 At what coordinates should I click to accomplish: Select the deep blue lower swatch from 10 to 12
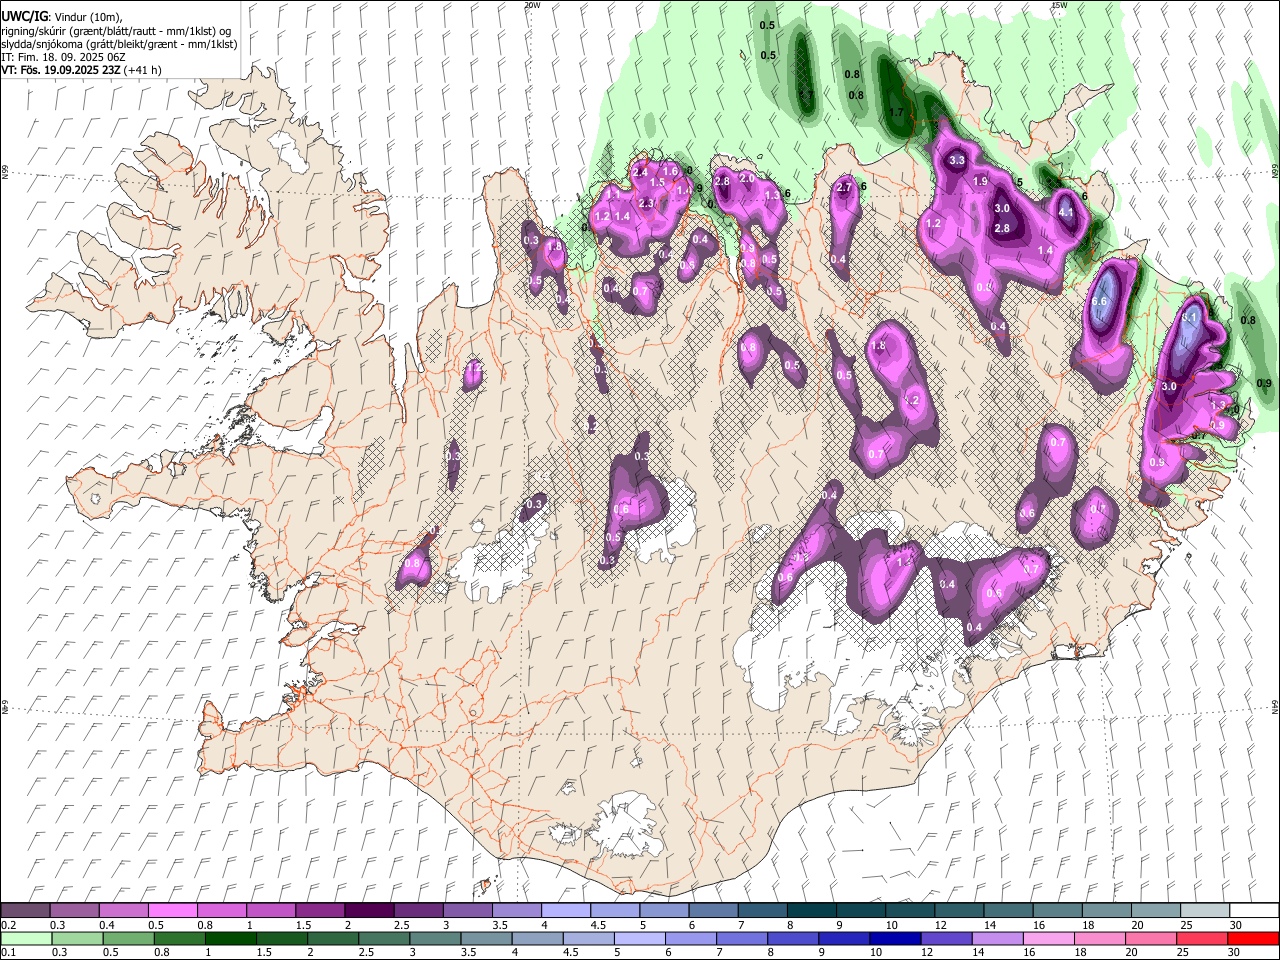pos(895,938)
